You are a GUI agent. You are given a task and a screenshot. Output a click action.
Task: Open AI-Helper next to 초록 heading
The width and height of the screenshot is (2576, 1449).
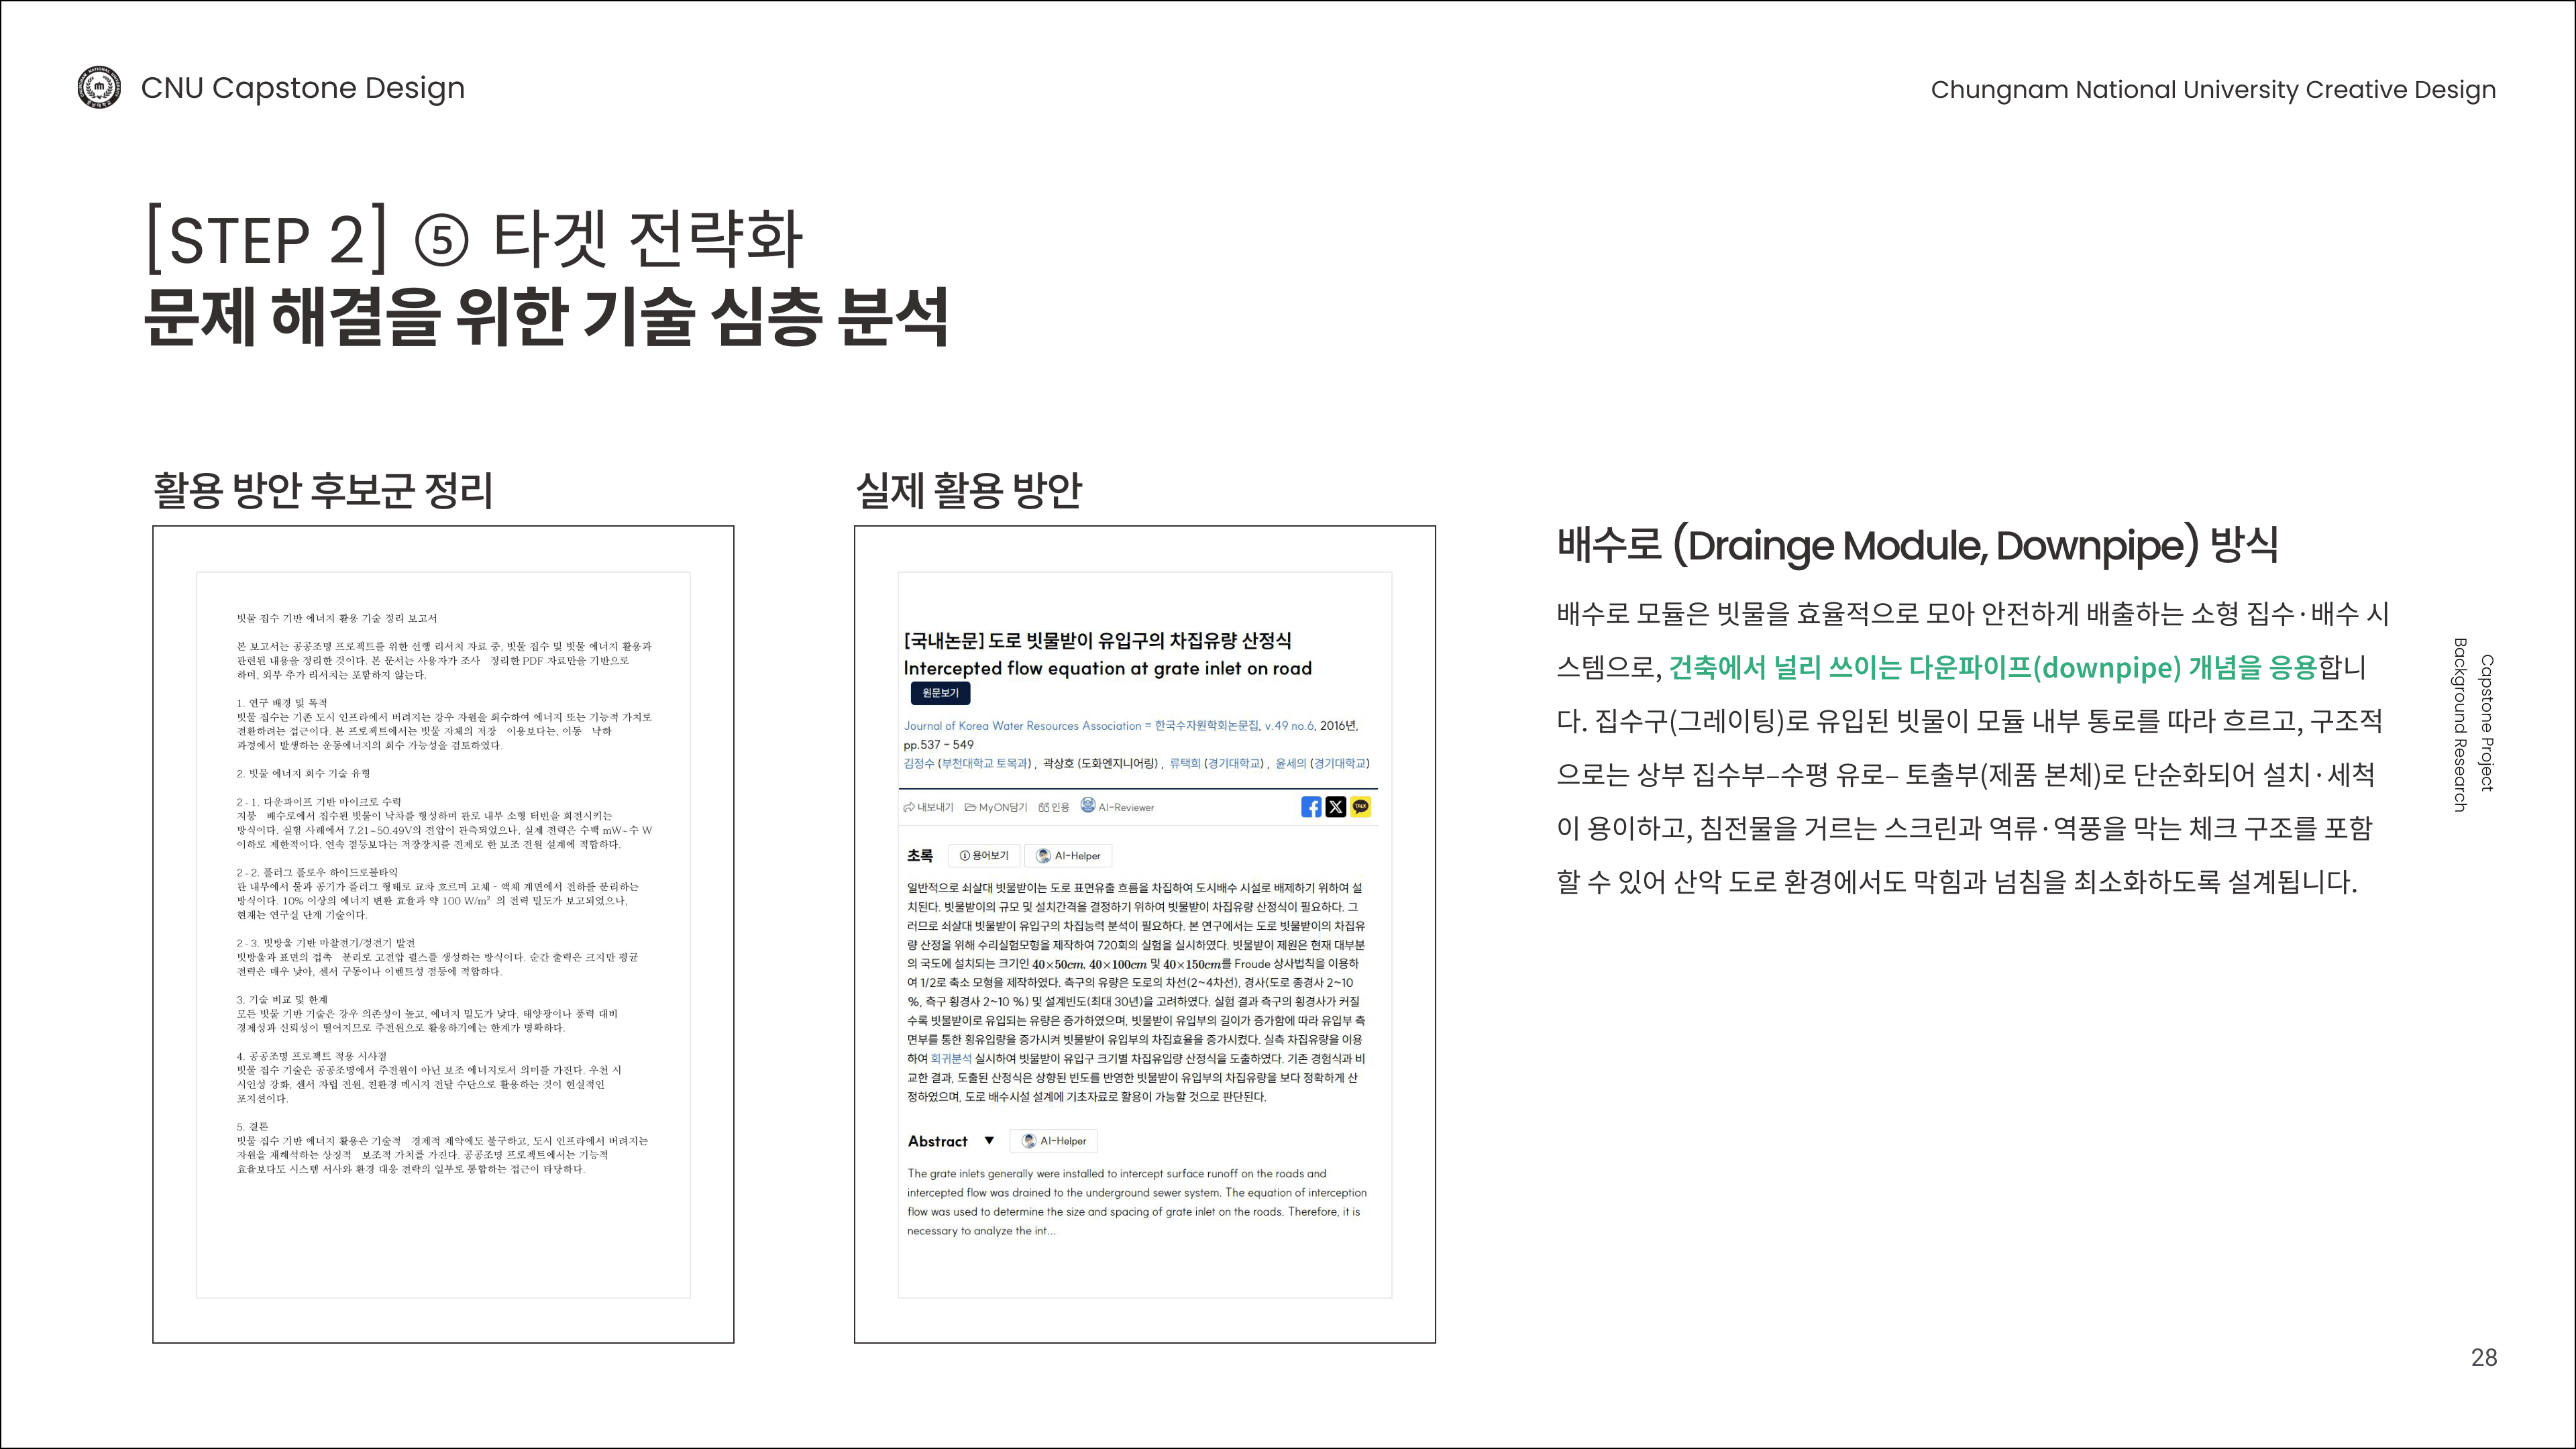[x=1068, y=856]
